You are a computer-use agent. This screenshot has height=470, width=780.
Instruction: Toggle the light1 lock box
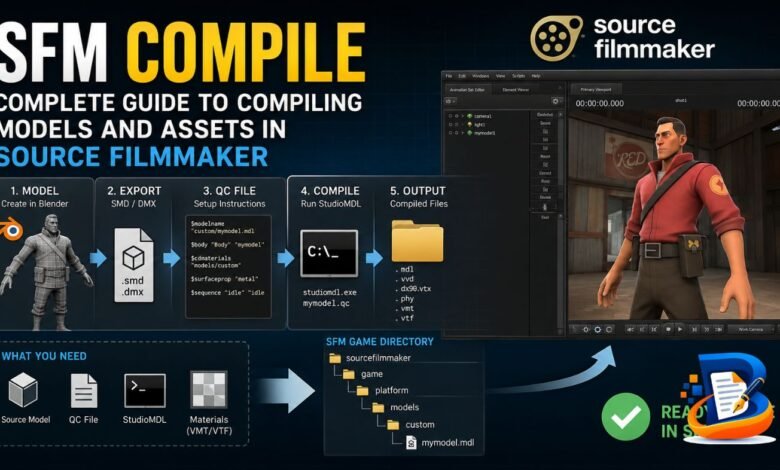pyautogui.click(x=450, y=124)
